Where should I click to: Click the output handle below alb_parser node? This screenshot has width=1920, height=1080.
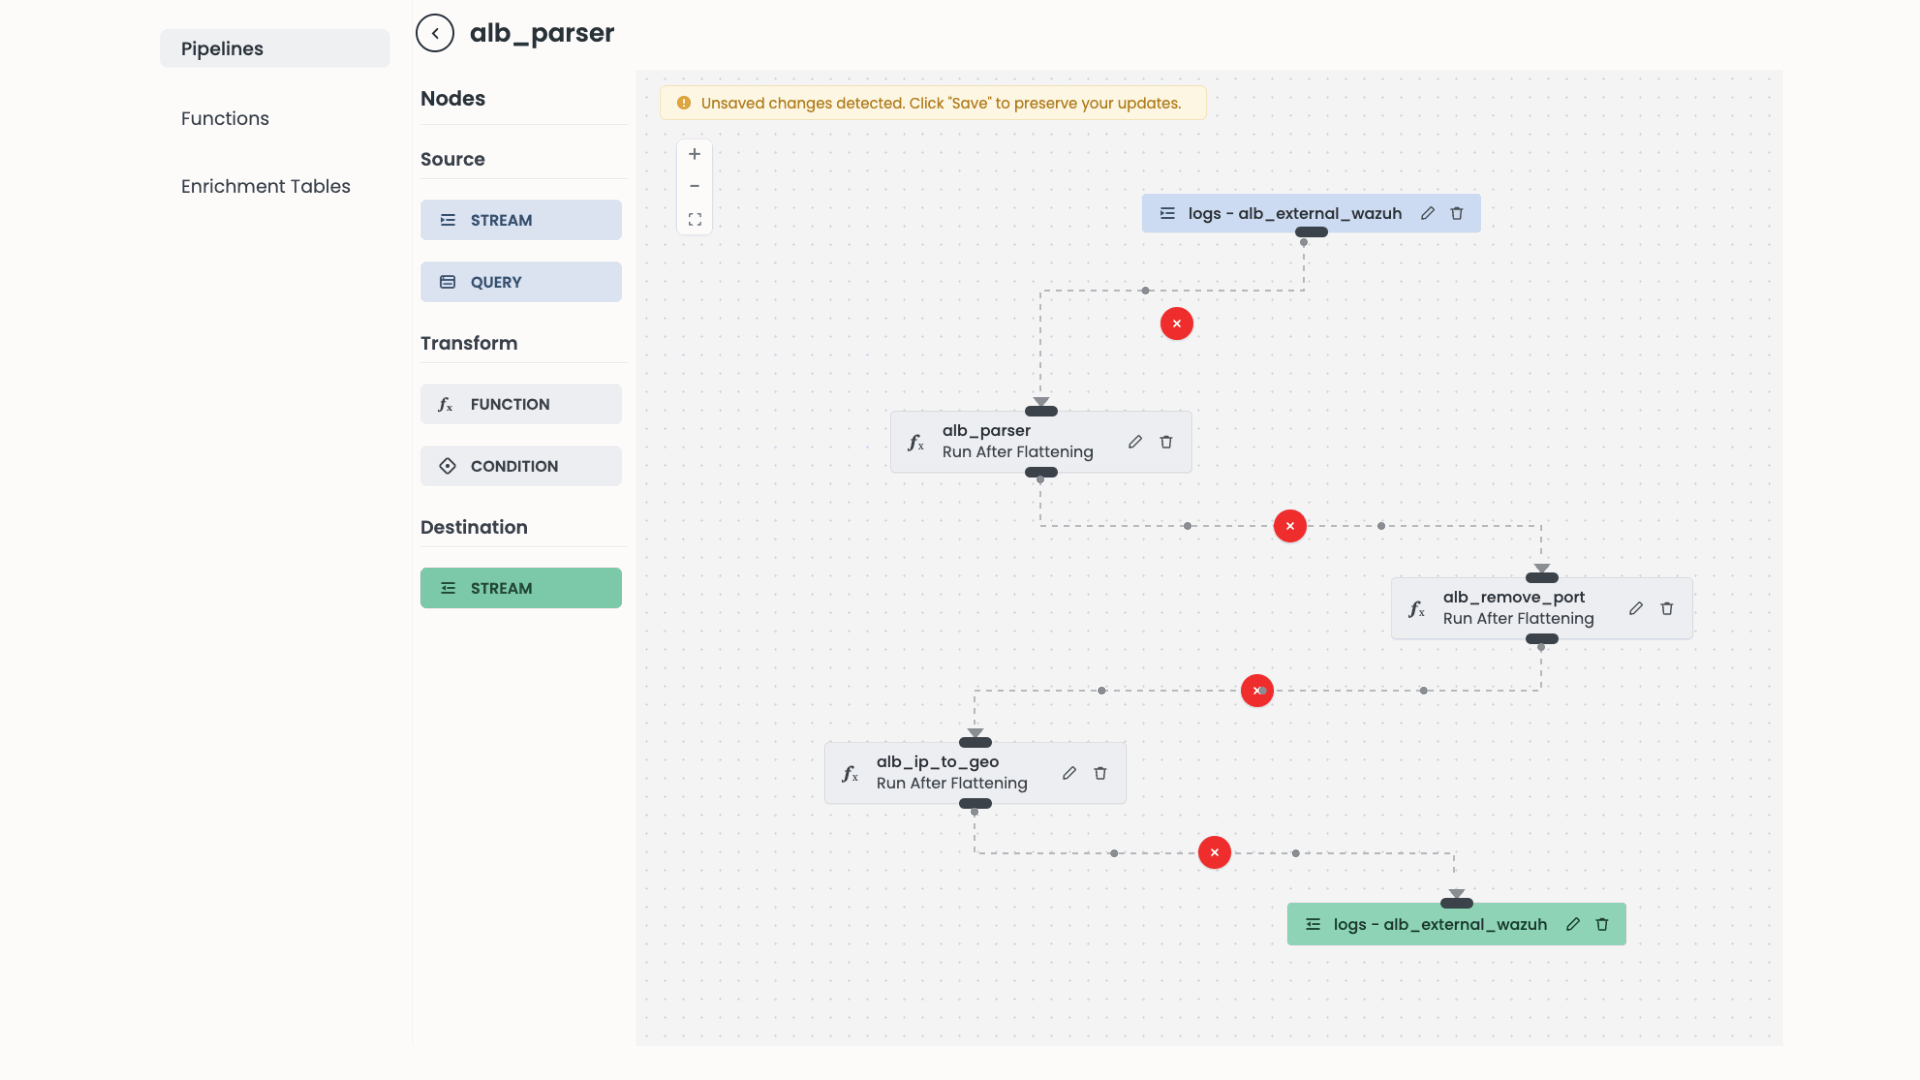coord(1041,472)
